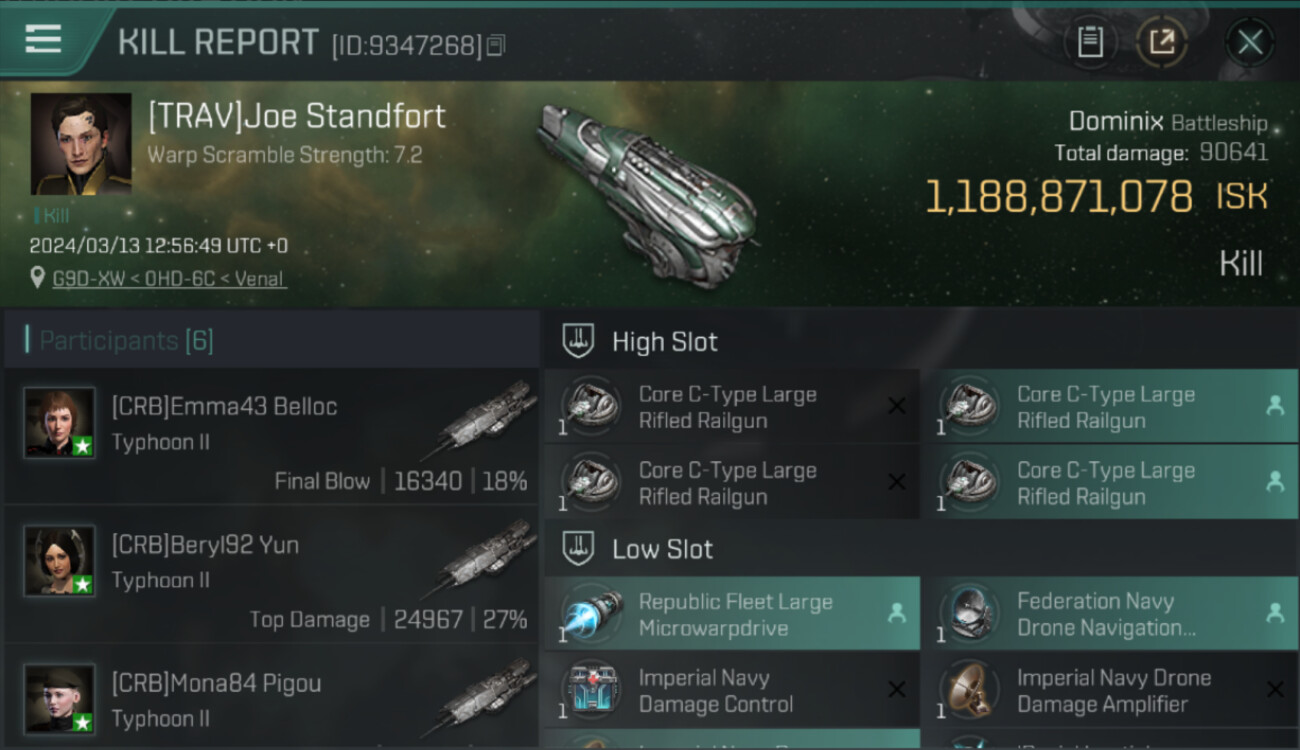
Task: Click the X on Imperial Navy Damage Control
Action: (897, 690)
